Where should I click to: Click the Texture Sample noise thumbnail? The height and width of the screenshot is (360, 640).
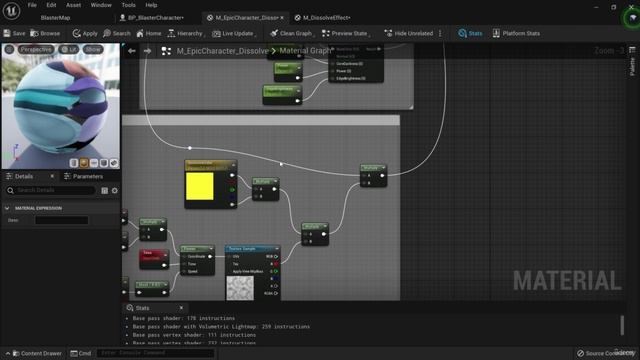pos(240,288)
